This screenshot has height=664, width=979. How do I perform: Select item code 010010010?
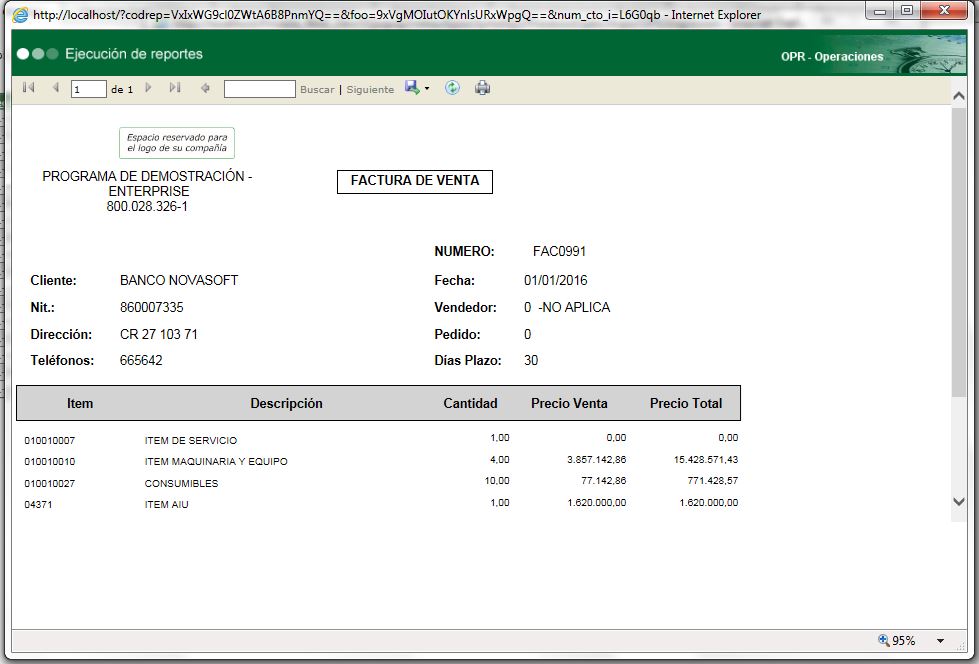tap(49, 462)
